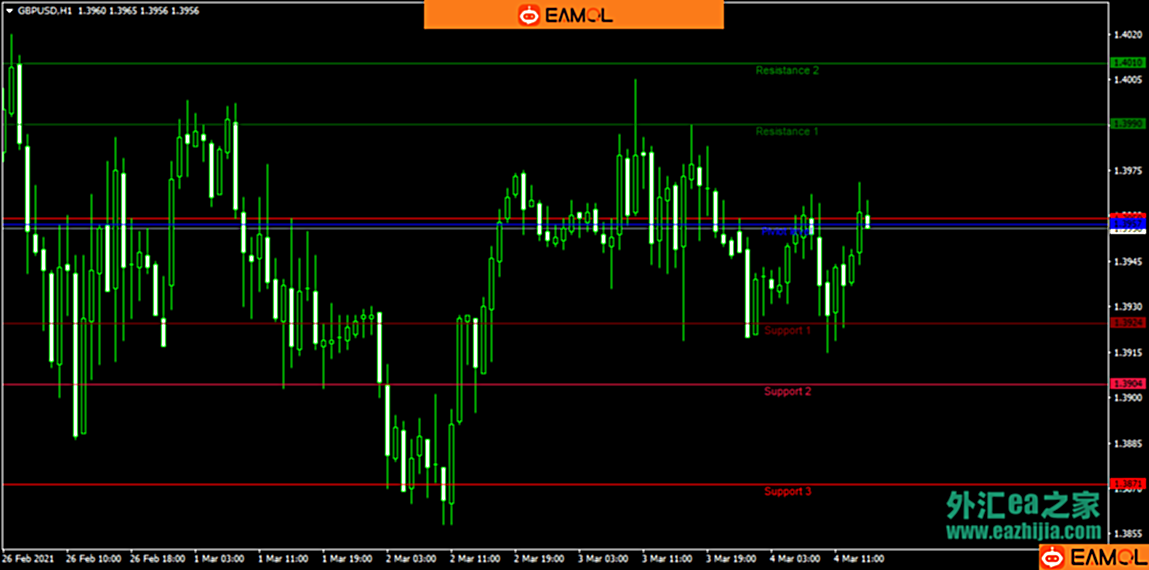Click the EAMOL robot icon in top banner
The height and width of the screenshot is (570, 1149).
[x=528, y=15]
